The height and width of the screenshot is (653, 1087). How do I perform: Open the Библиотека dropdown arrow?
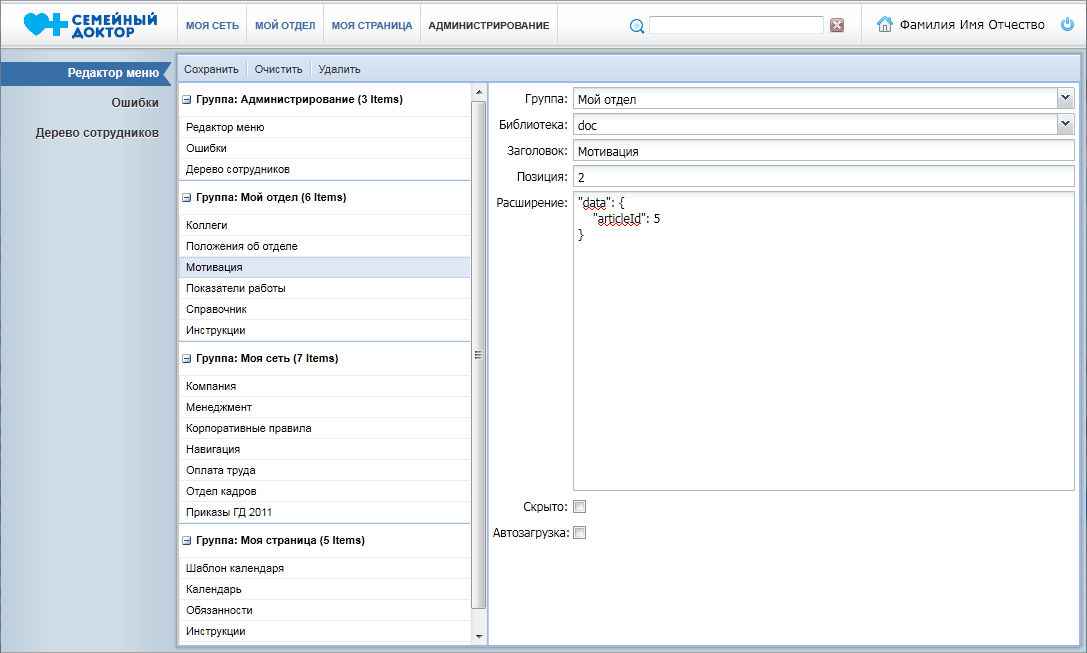(1066, 125)
